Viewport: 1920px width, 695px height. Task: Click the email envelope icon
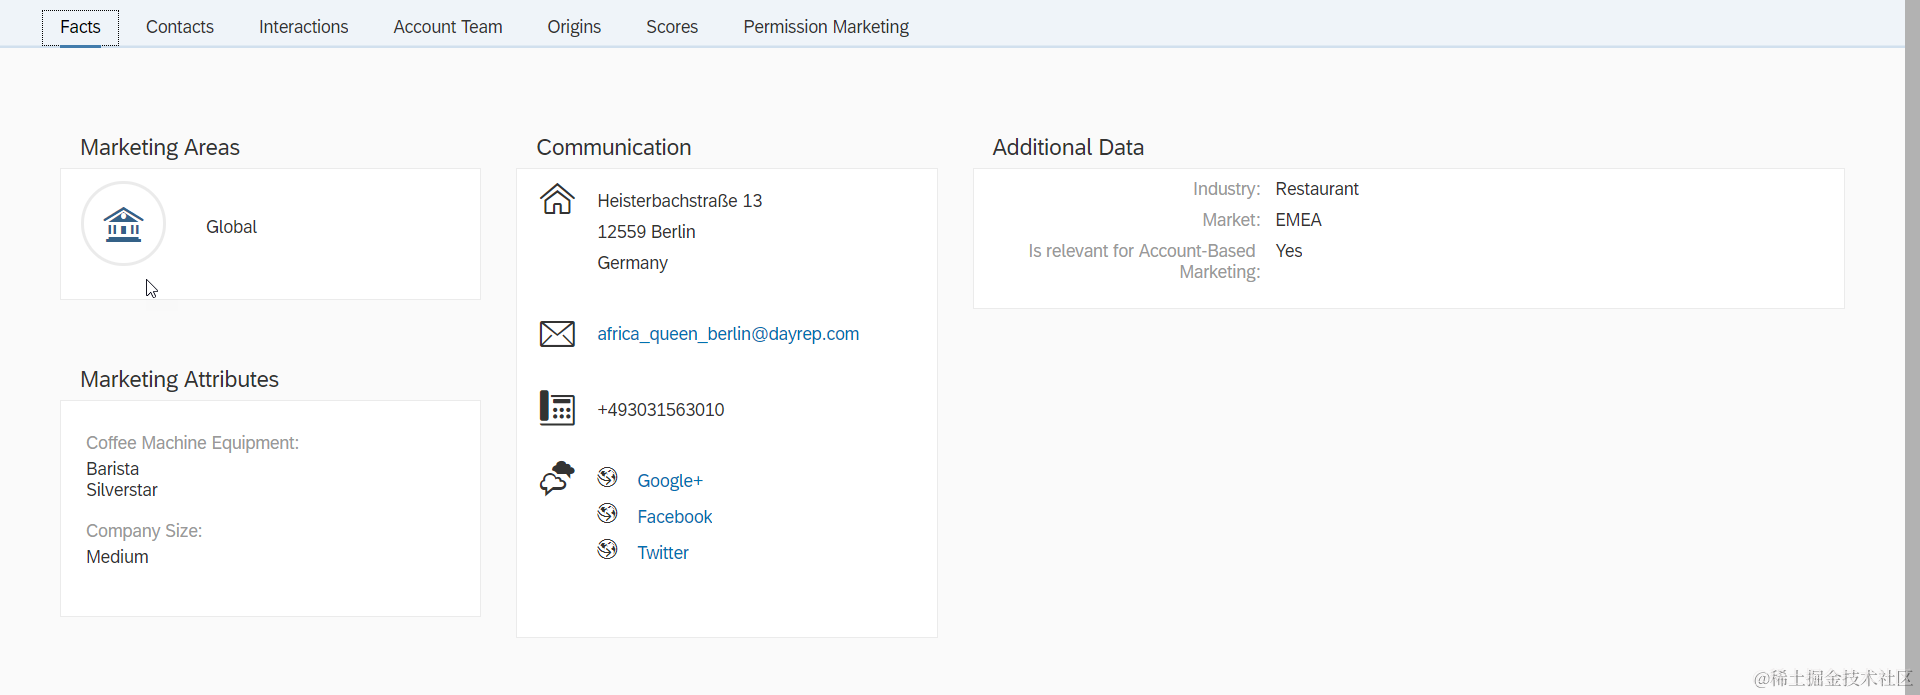click(x=557, y=334)
